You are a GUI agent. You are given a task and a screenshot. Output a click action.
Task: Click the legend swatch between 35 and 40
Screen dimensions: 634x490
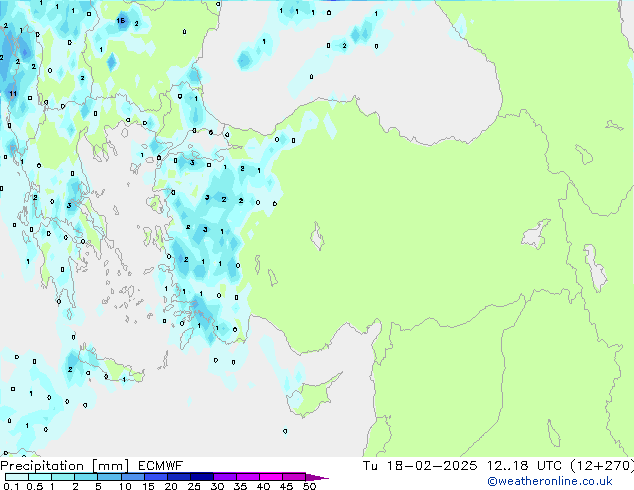(248, 477)
